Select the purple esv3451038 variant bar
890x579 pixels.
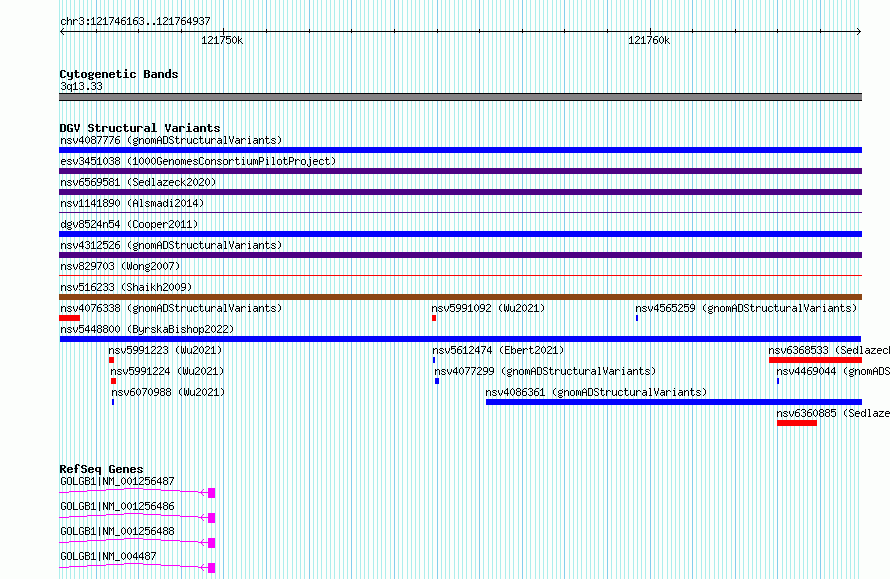click(460, 171)
